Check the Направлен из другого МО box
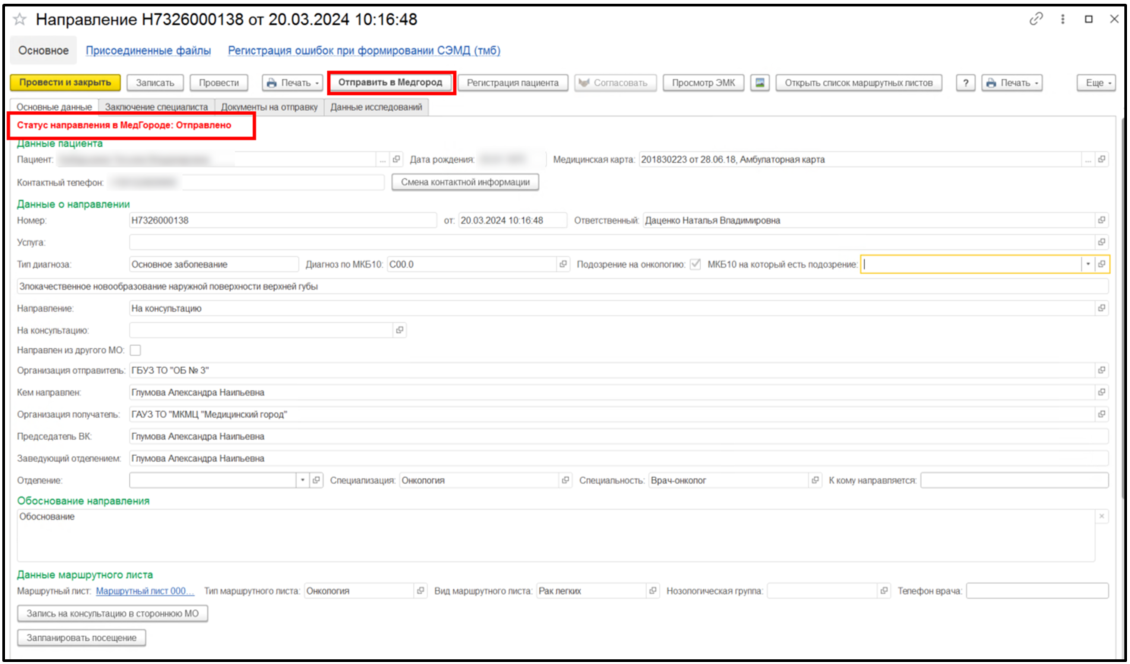This screenshot has width=1130, height=664. pos(135,351)
